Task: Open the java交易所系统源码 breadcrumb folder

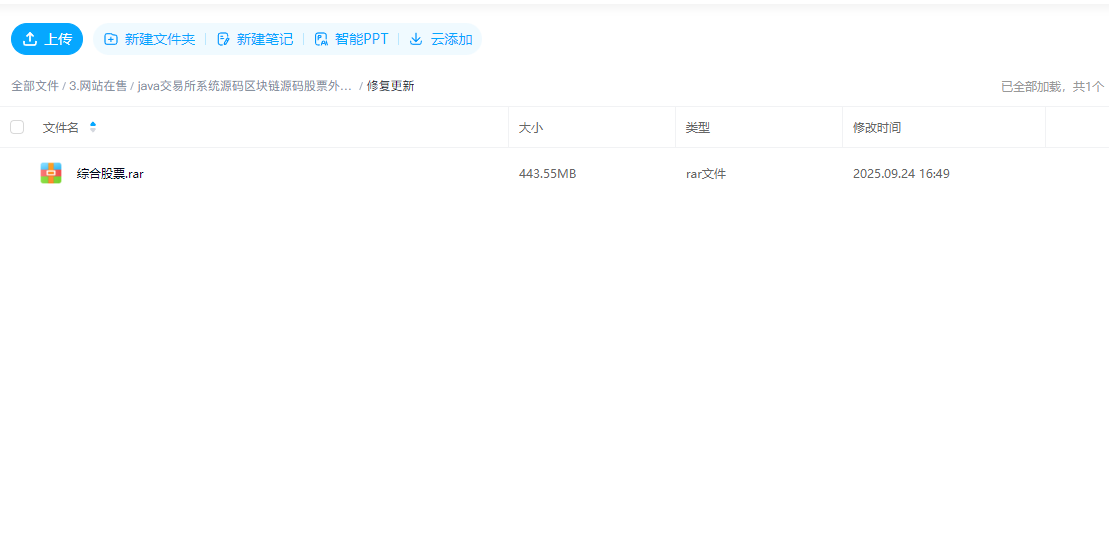Action: [x=245, y=86]
